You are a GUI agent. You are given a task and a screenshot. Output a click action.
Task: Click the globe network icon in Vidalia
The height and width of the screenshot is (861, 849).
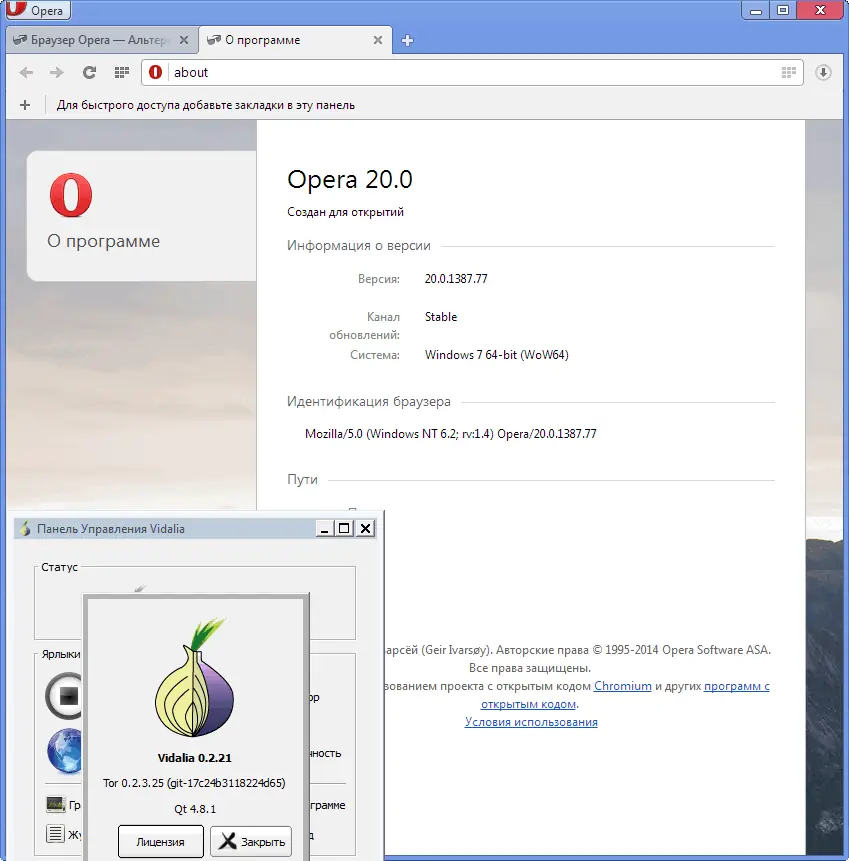[65, 751]
